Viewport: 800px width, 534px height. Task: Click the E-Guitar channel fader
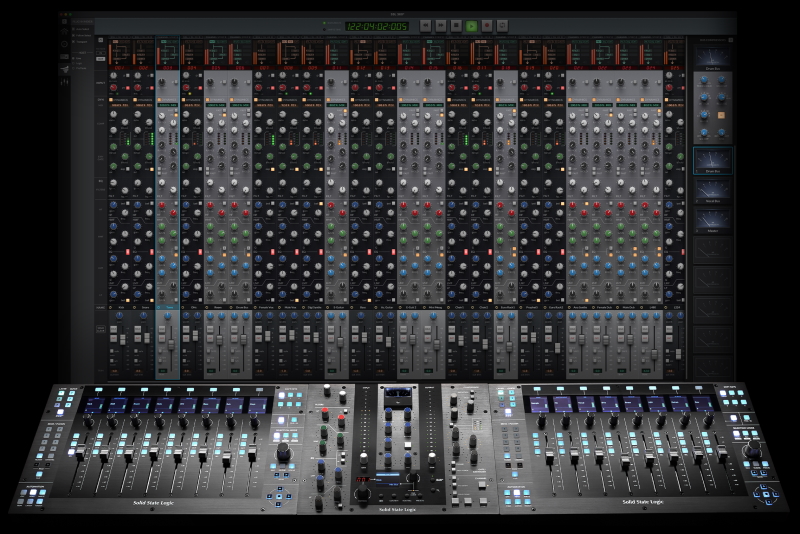coord(341,343)
